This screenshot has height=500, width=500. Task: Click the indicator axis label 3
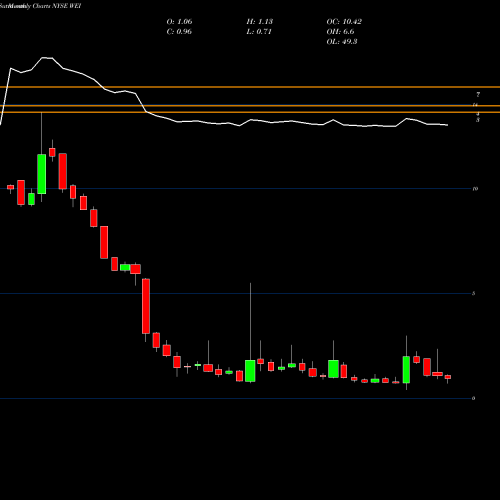tap(478, 120)
